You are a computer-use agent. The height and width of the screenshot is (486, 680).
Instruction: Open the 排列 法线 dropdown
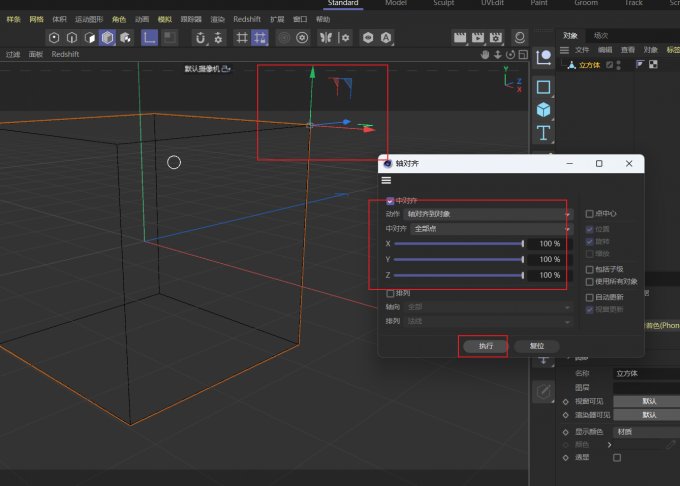point(488,321)
